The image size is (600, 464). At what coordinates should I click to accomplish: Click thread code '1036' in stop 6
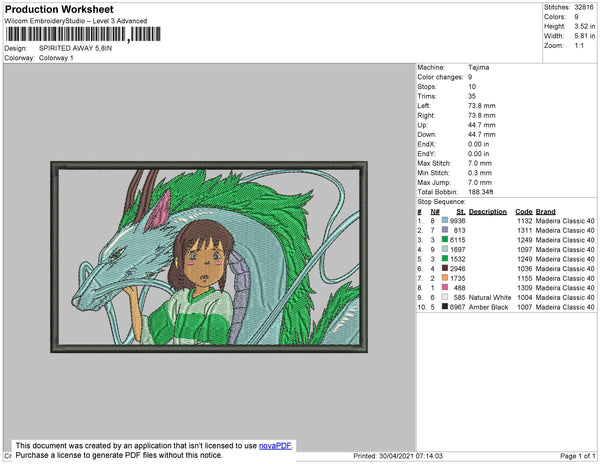(x=525, y=269)
